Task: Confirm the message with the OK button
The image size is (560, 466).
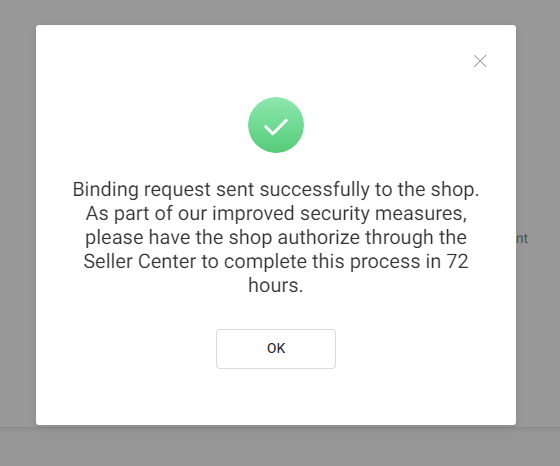Action: [x=276, y=349]
